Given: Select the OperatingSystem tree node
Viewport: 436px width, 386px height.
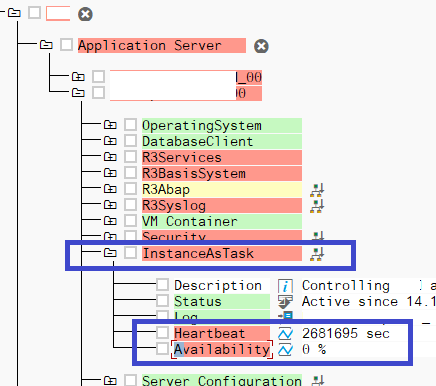Looking at the screenshot, I should (x=222, y=125).
